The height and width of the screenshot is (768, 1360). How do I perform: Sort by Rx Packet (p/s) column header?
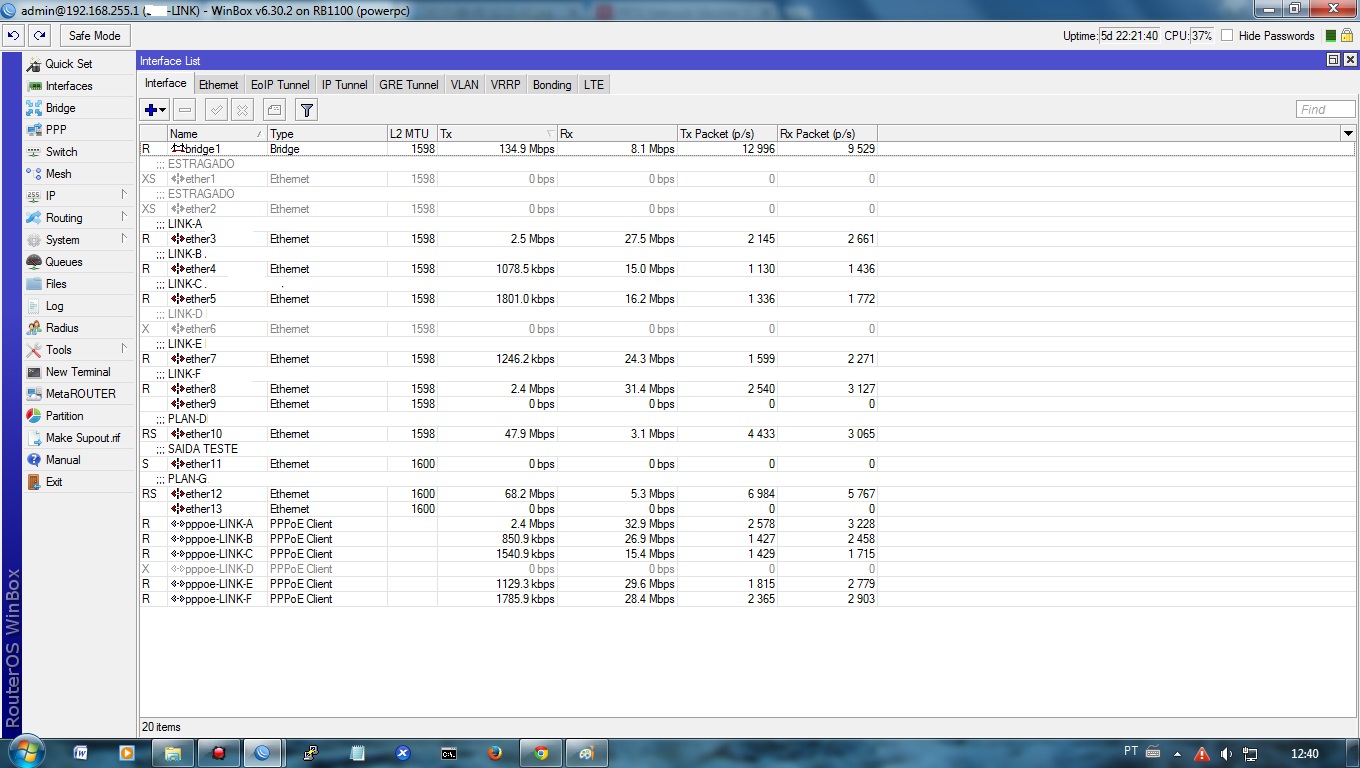827,134
